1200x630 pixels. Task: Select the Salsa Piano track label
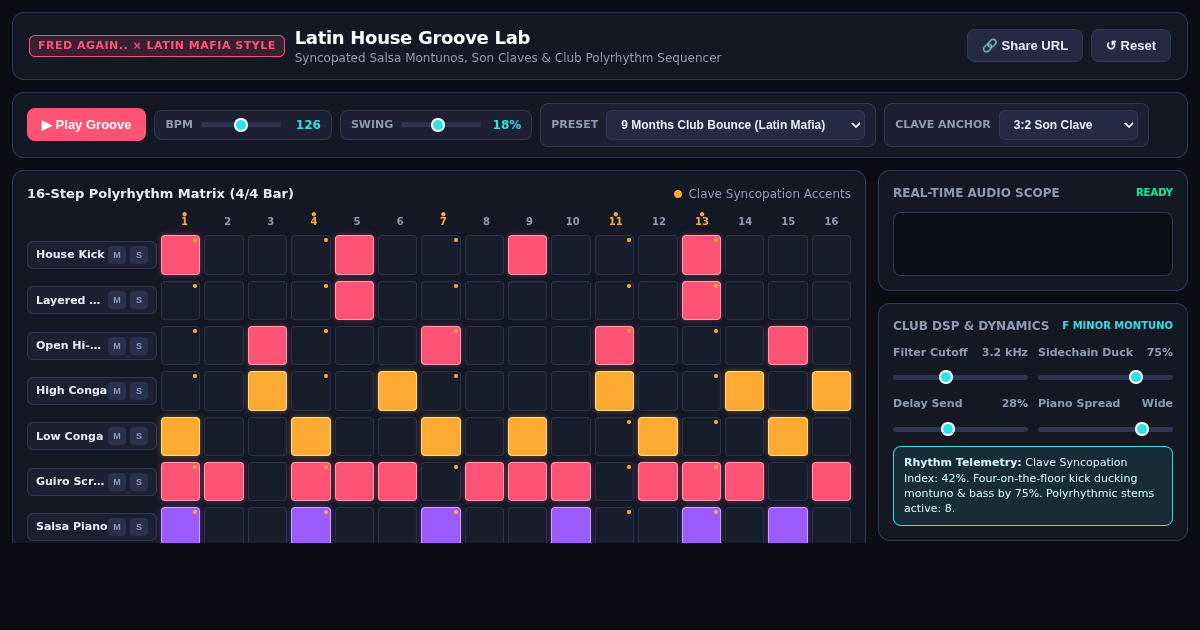click(x=71, y=527)
